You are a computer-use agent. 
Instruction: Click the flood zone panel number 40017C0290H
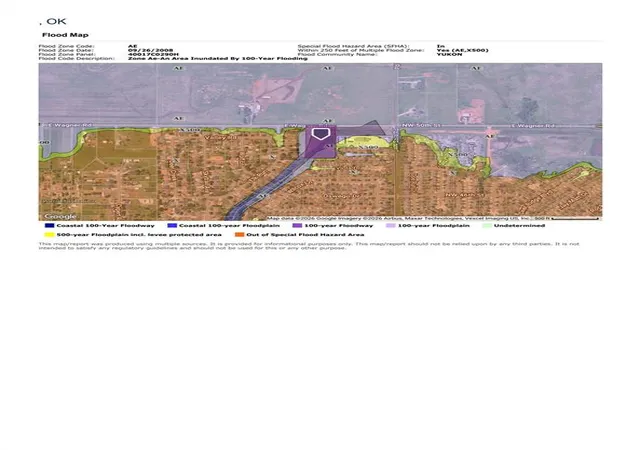pyautogui.click(x=153, y=54)
